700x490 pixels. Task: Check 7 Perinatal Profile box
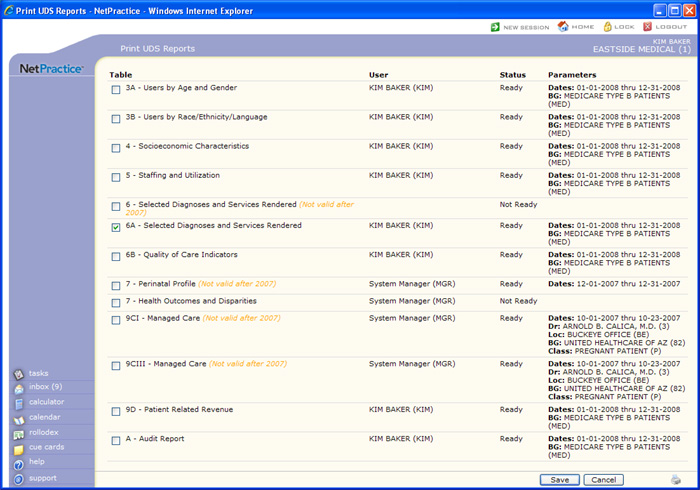click(x=116, y=286)
